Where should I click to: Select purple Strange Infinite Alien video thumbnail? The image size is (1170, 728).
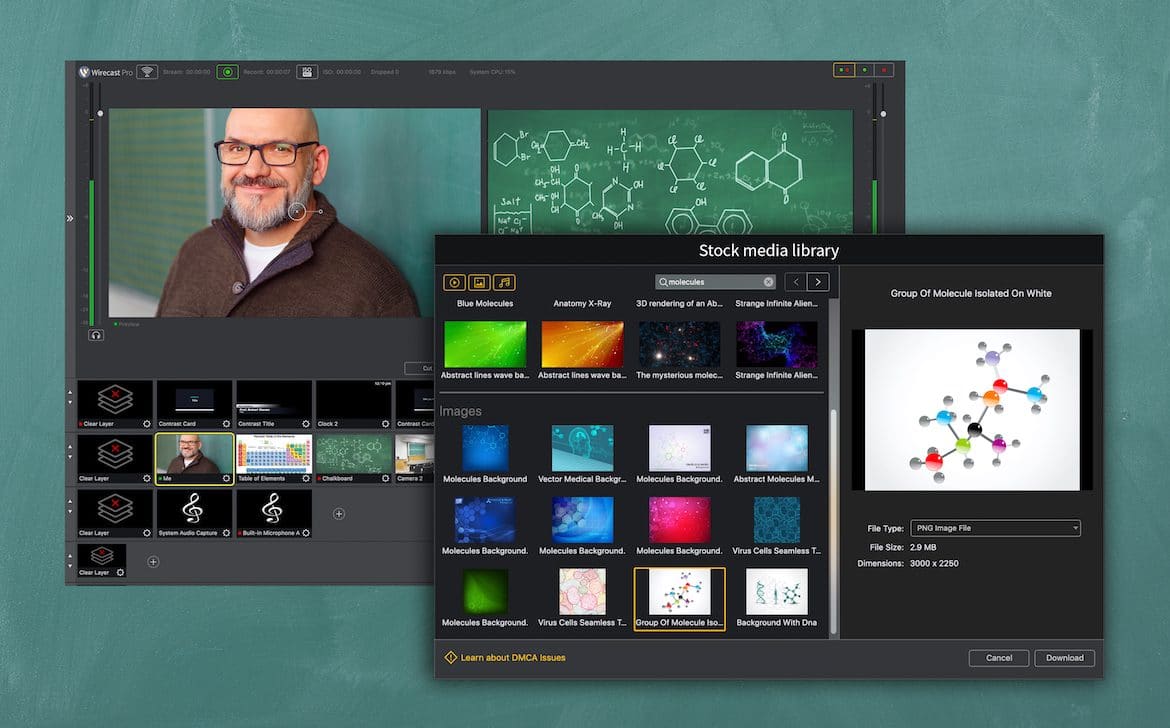coord(776,344)
